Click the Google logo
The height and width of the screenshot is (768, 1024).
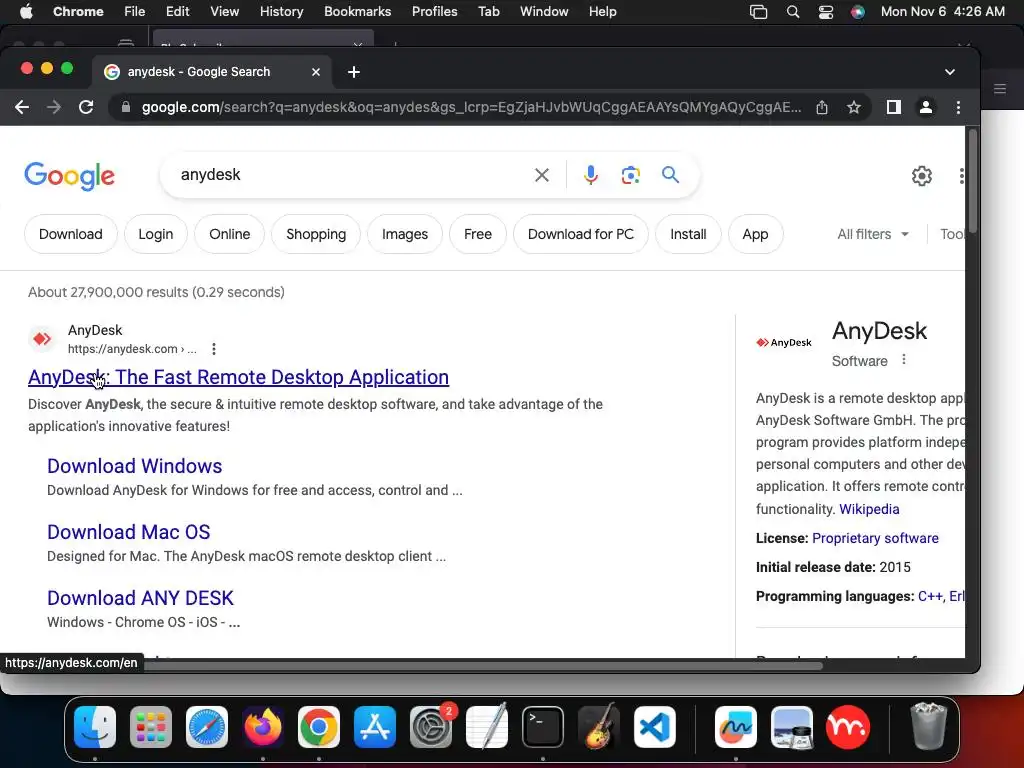pos(69,176)
